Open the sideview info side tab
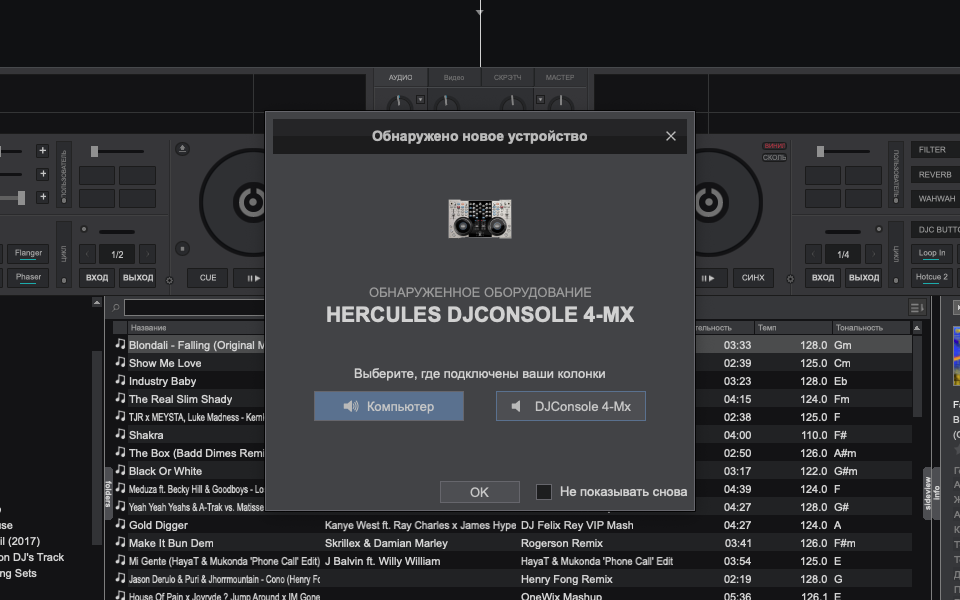 [x=931, y=494]
